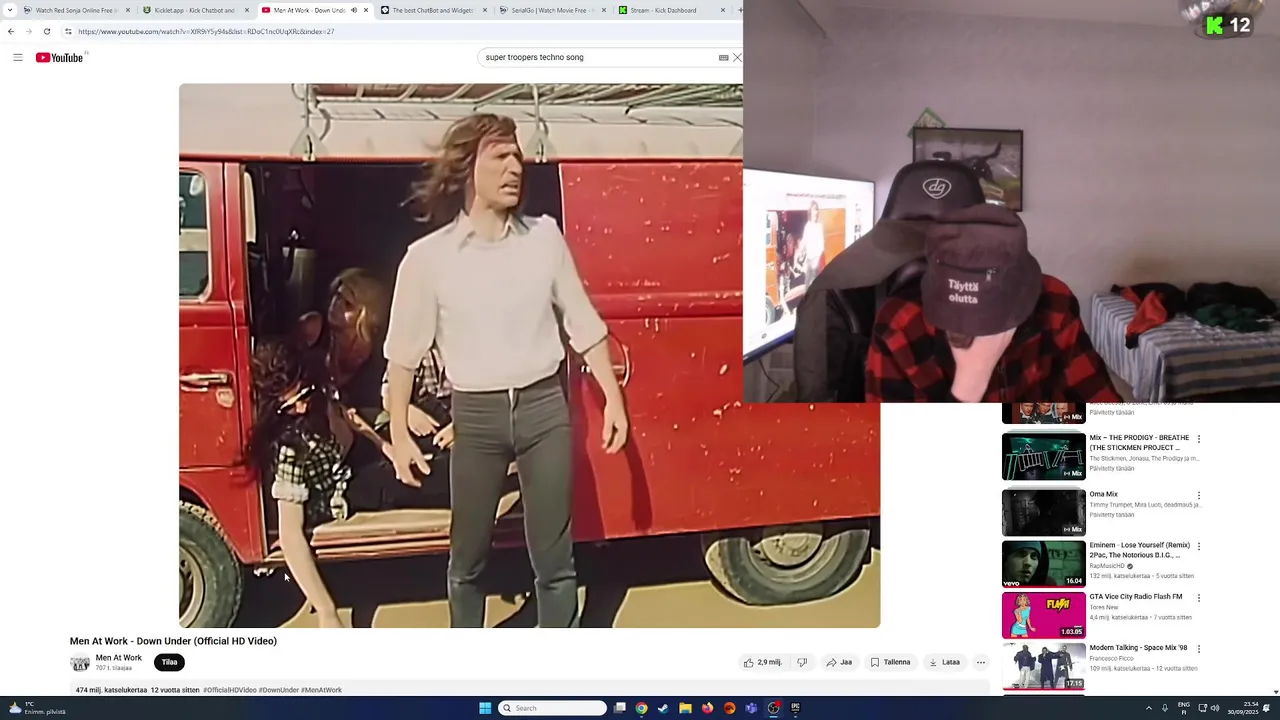Screen dimensions: 1280x720
Task: Open Steam from the taskbar
Action: click(x=663, y=708)
